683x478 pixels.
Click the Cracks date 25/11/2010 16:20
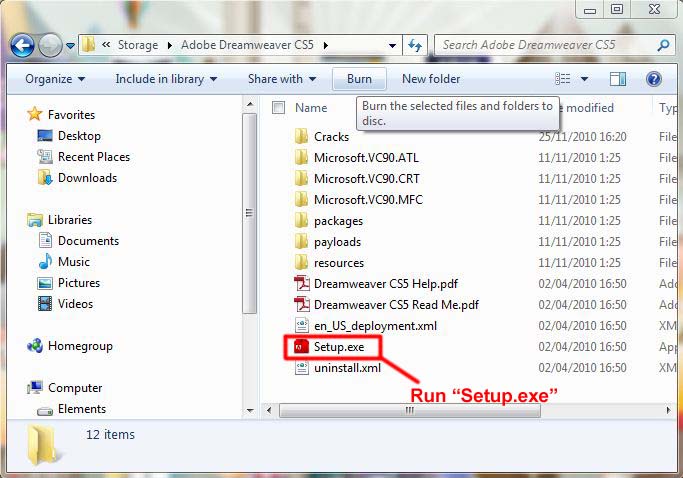coord(582,137)
